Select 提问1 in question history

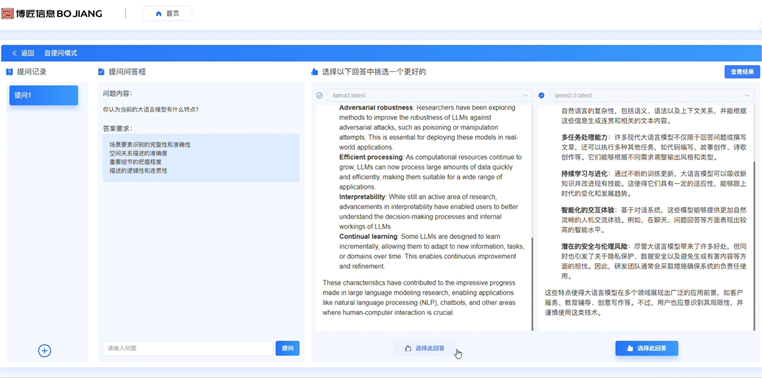point(44,95)
